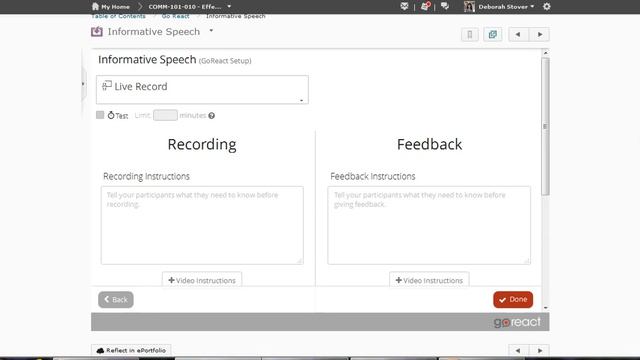The width and height of the screenshot is (640, 360).
Task: Click the Table of Contents breadcrumb
Action: 118,16
